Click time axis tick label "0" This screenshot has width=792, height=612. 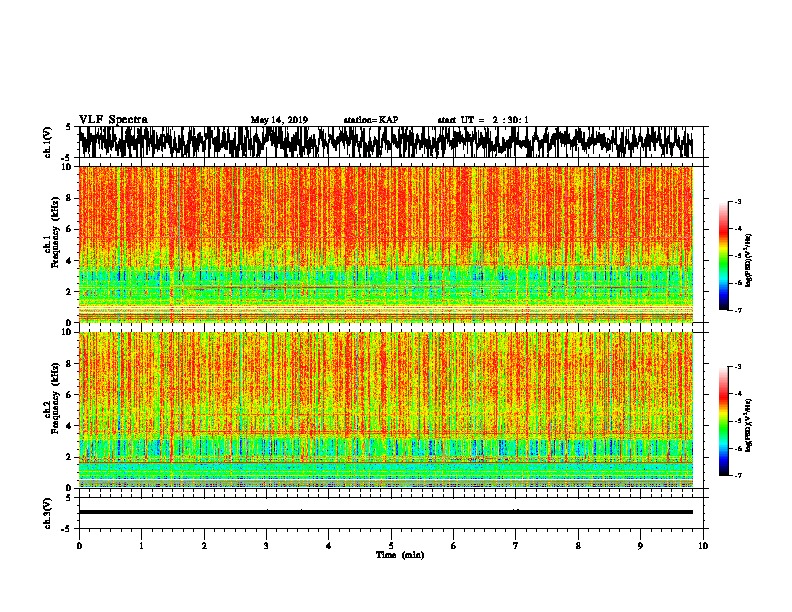[x=79, y=545]
